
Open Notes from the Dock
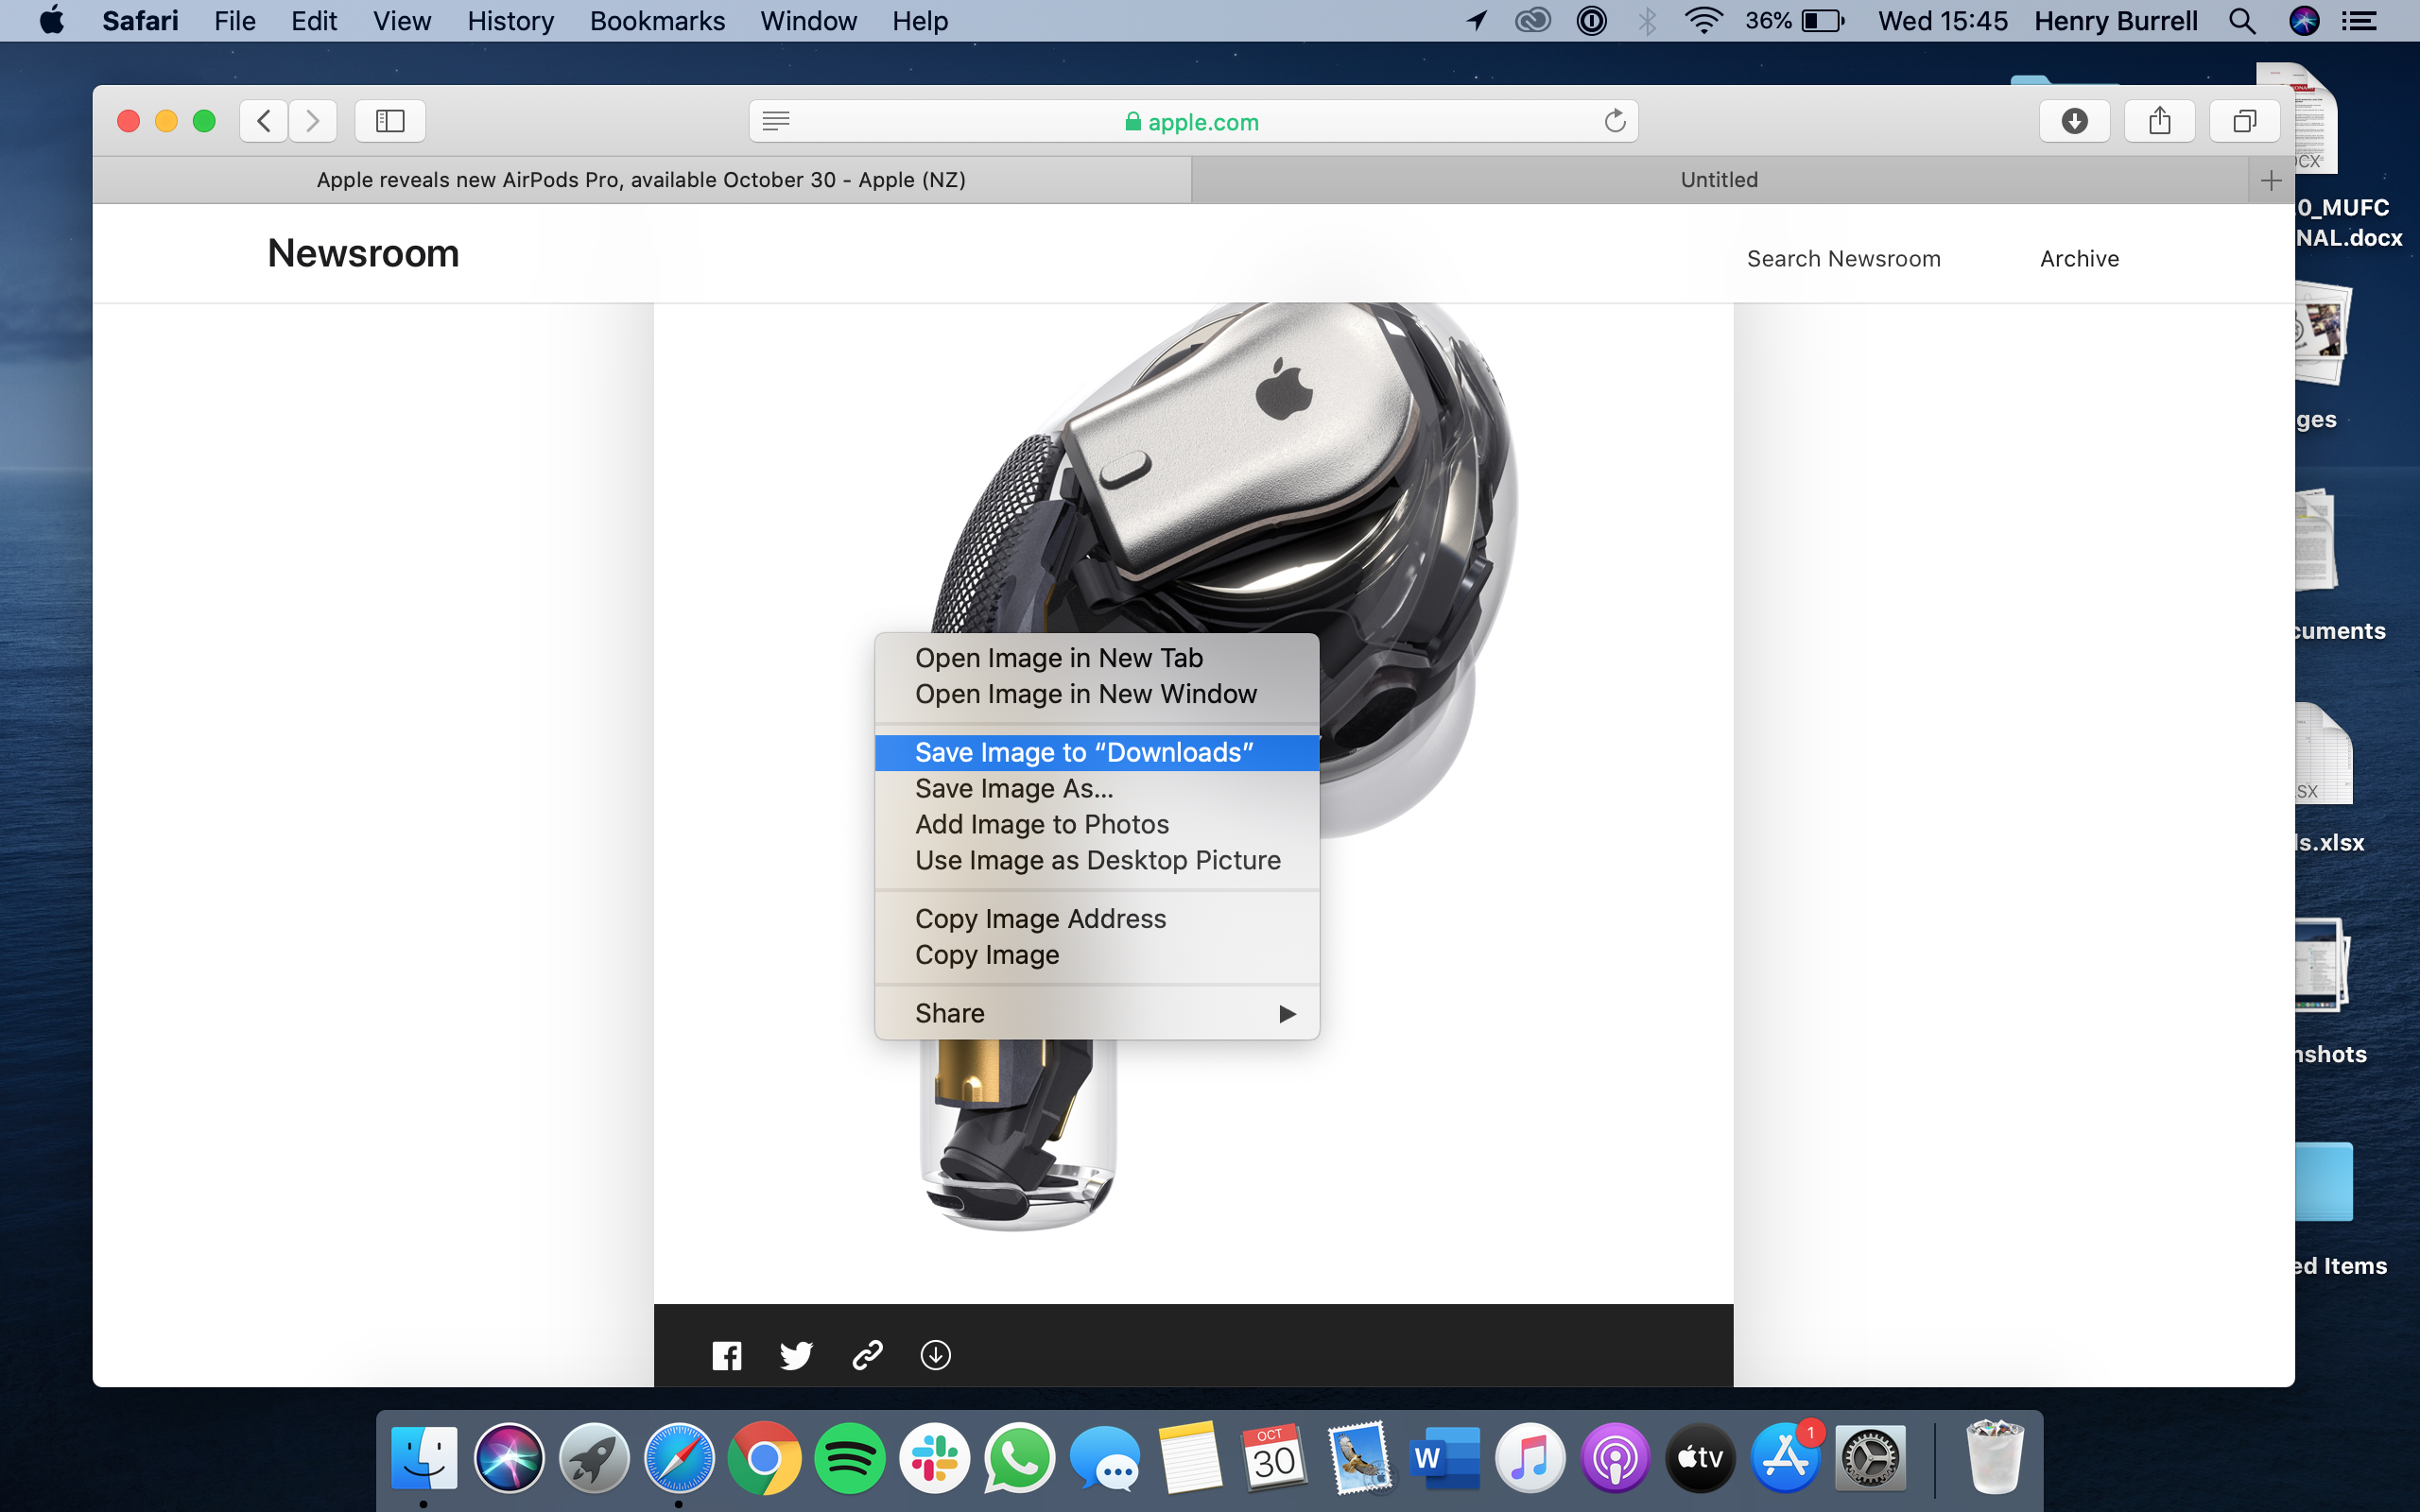coord(1189,1457)
